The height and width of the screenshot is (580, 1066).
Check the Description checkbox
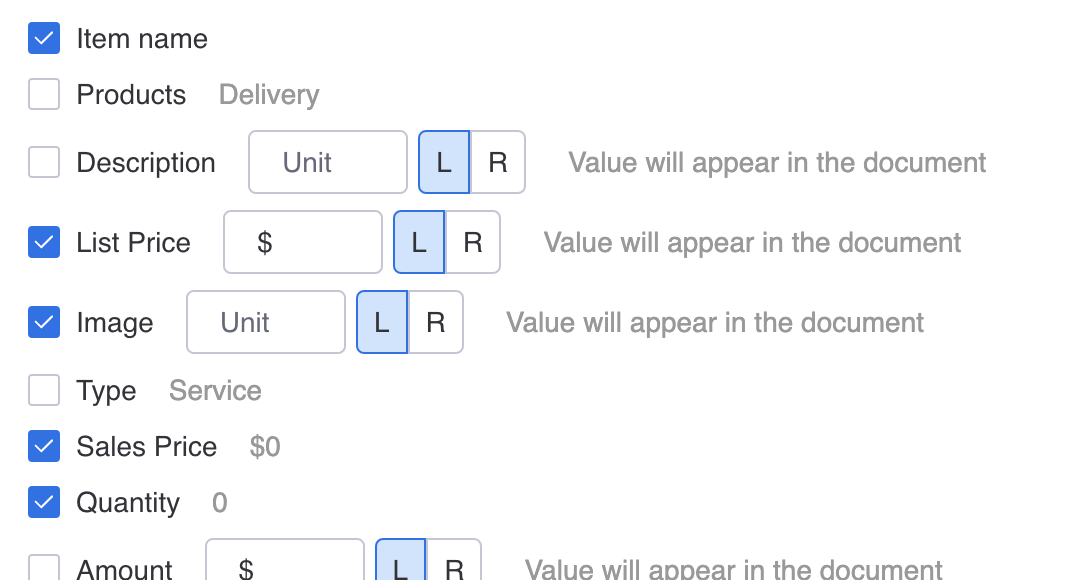44,162
